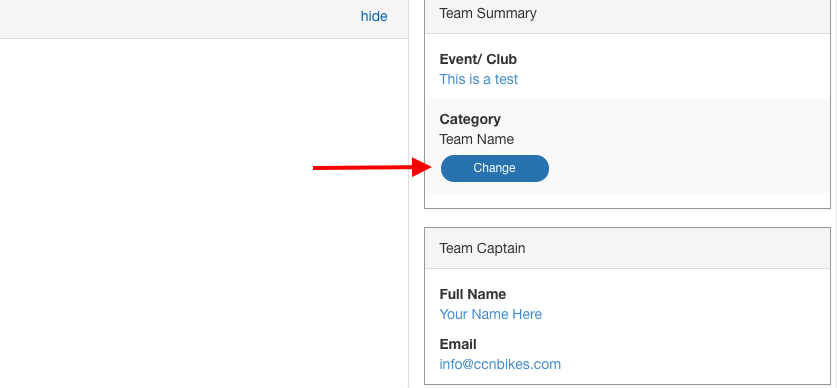
Task: Click the Full Name label
Action: (x=472, y=294)
